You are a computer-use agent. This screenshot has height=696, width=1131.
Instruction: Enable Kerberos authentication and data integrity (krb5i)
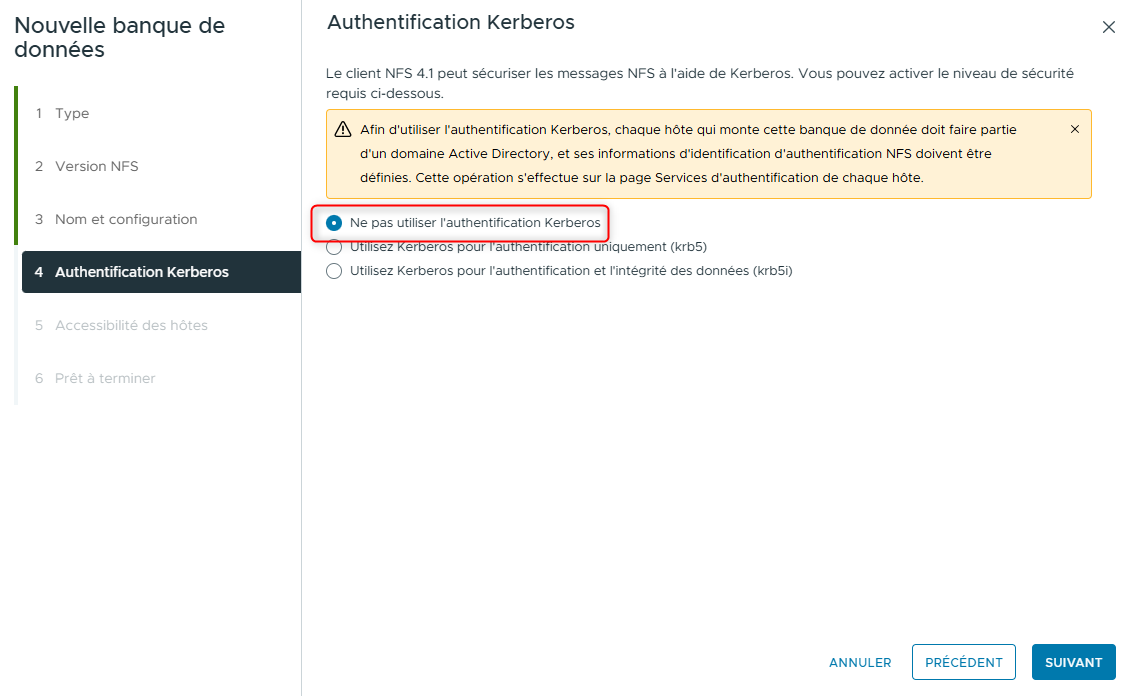(334, 271)
